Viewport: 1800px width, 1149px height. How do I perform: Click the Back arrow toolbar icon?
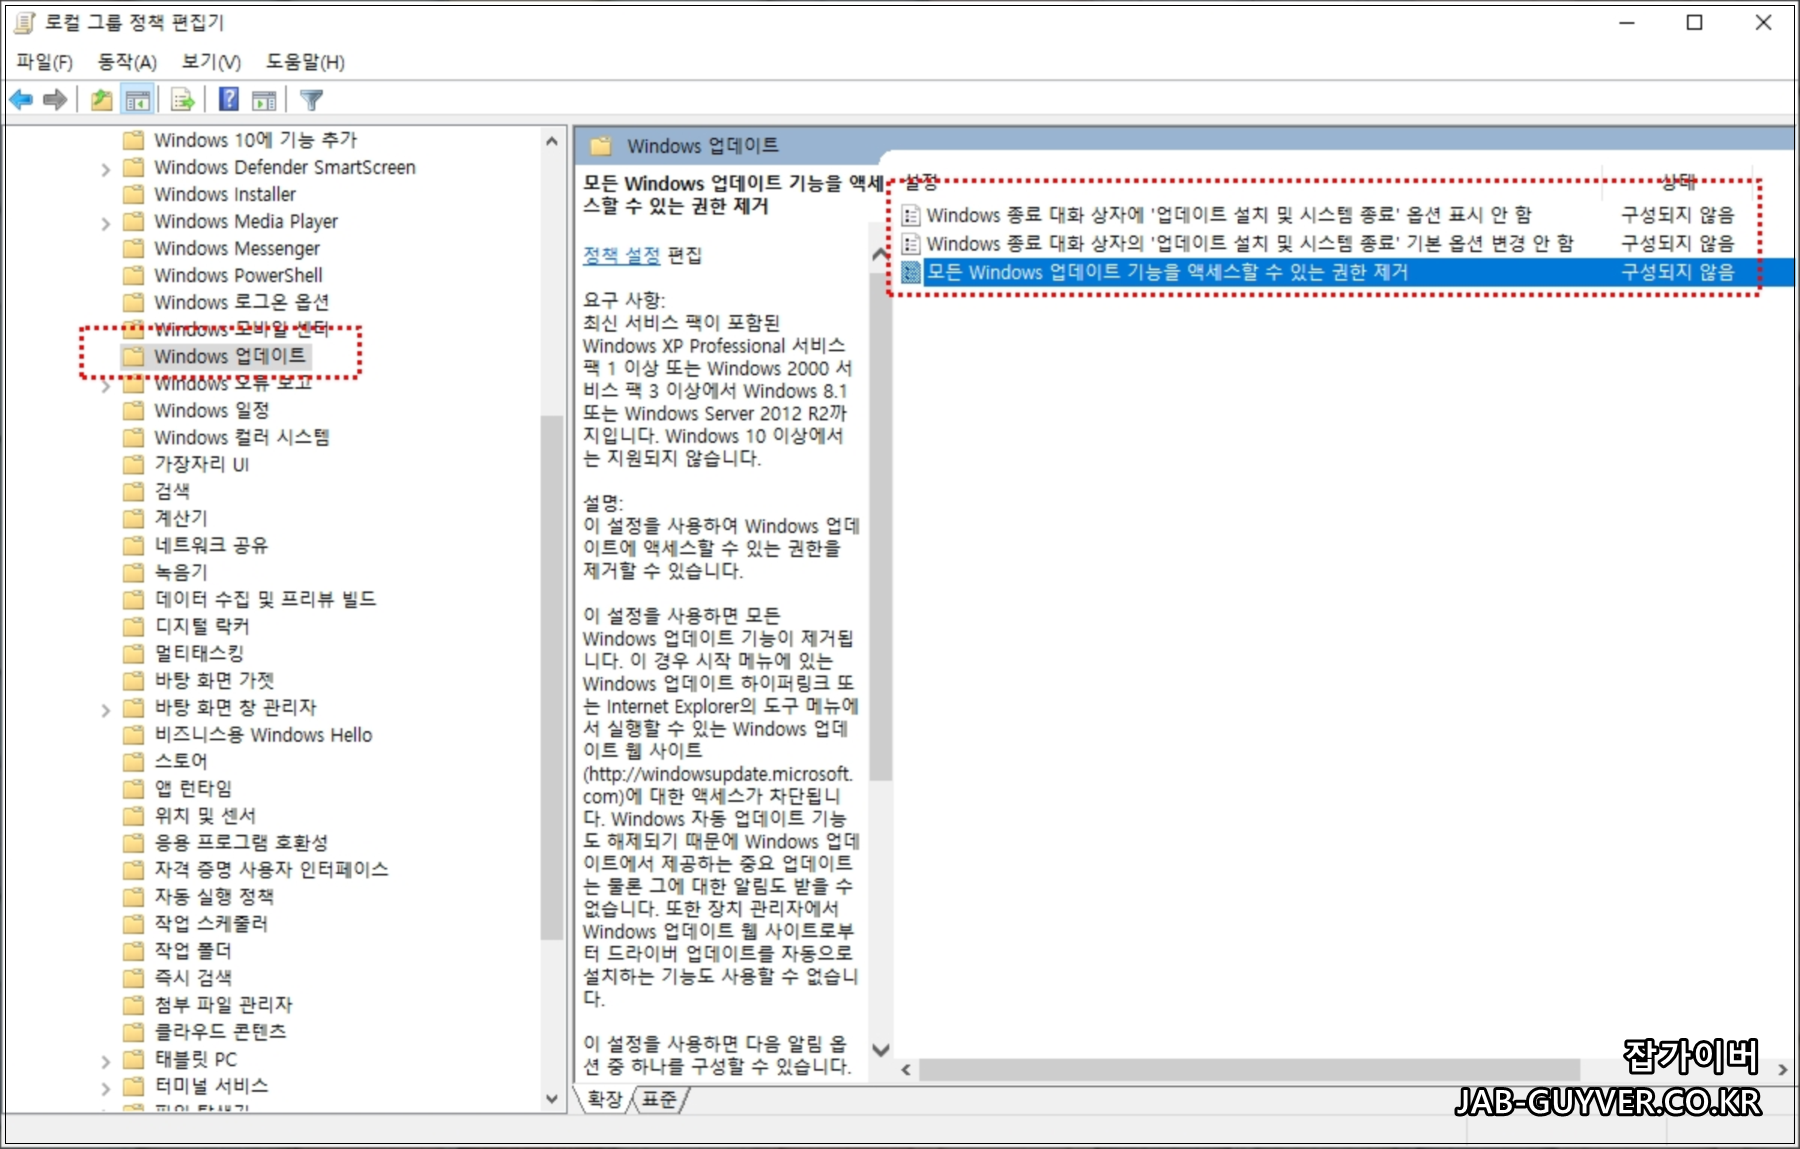pos(21,100)
